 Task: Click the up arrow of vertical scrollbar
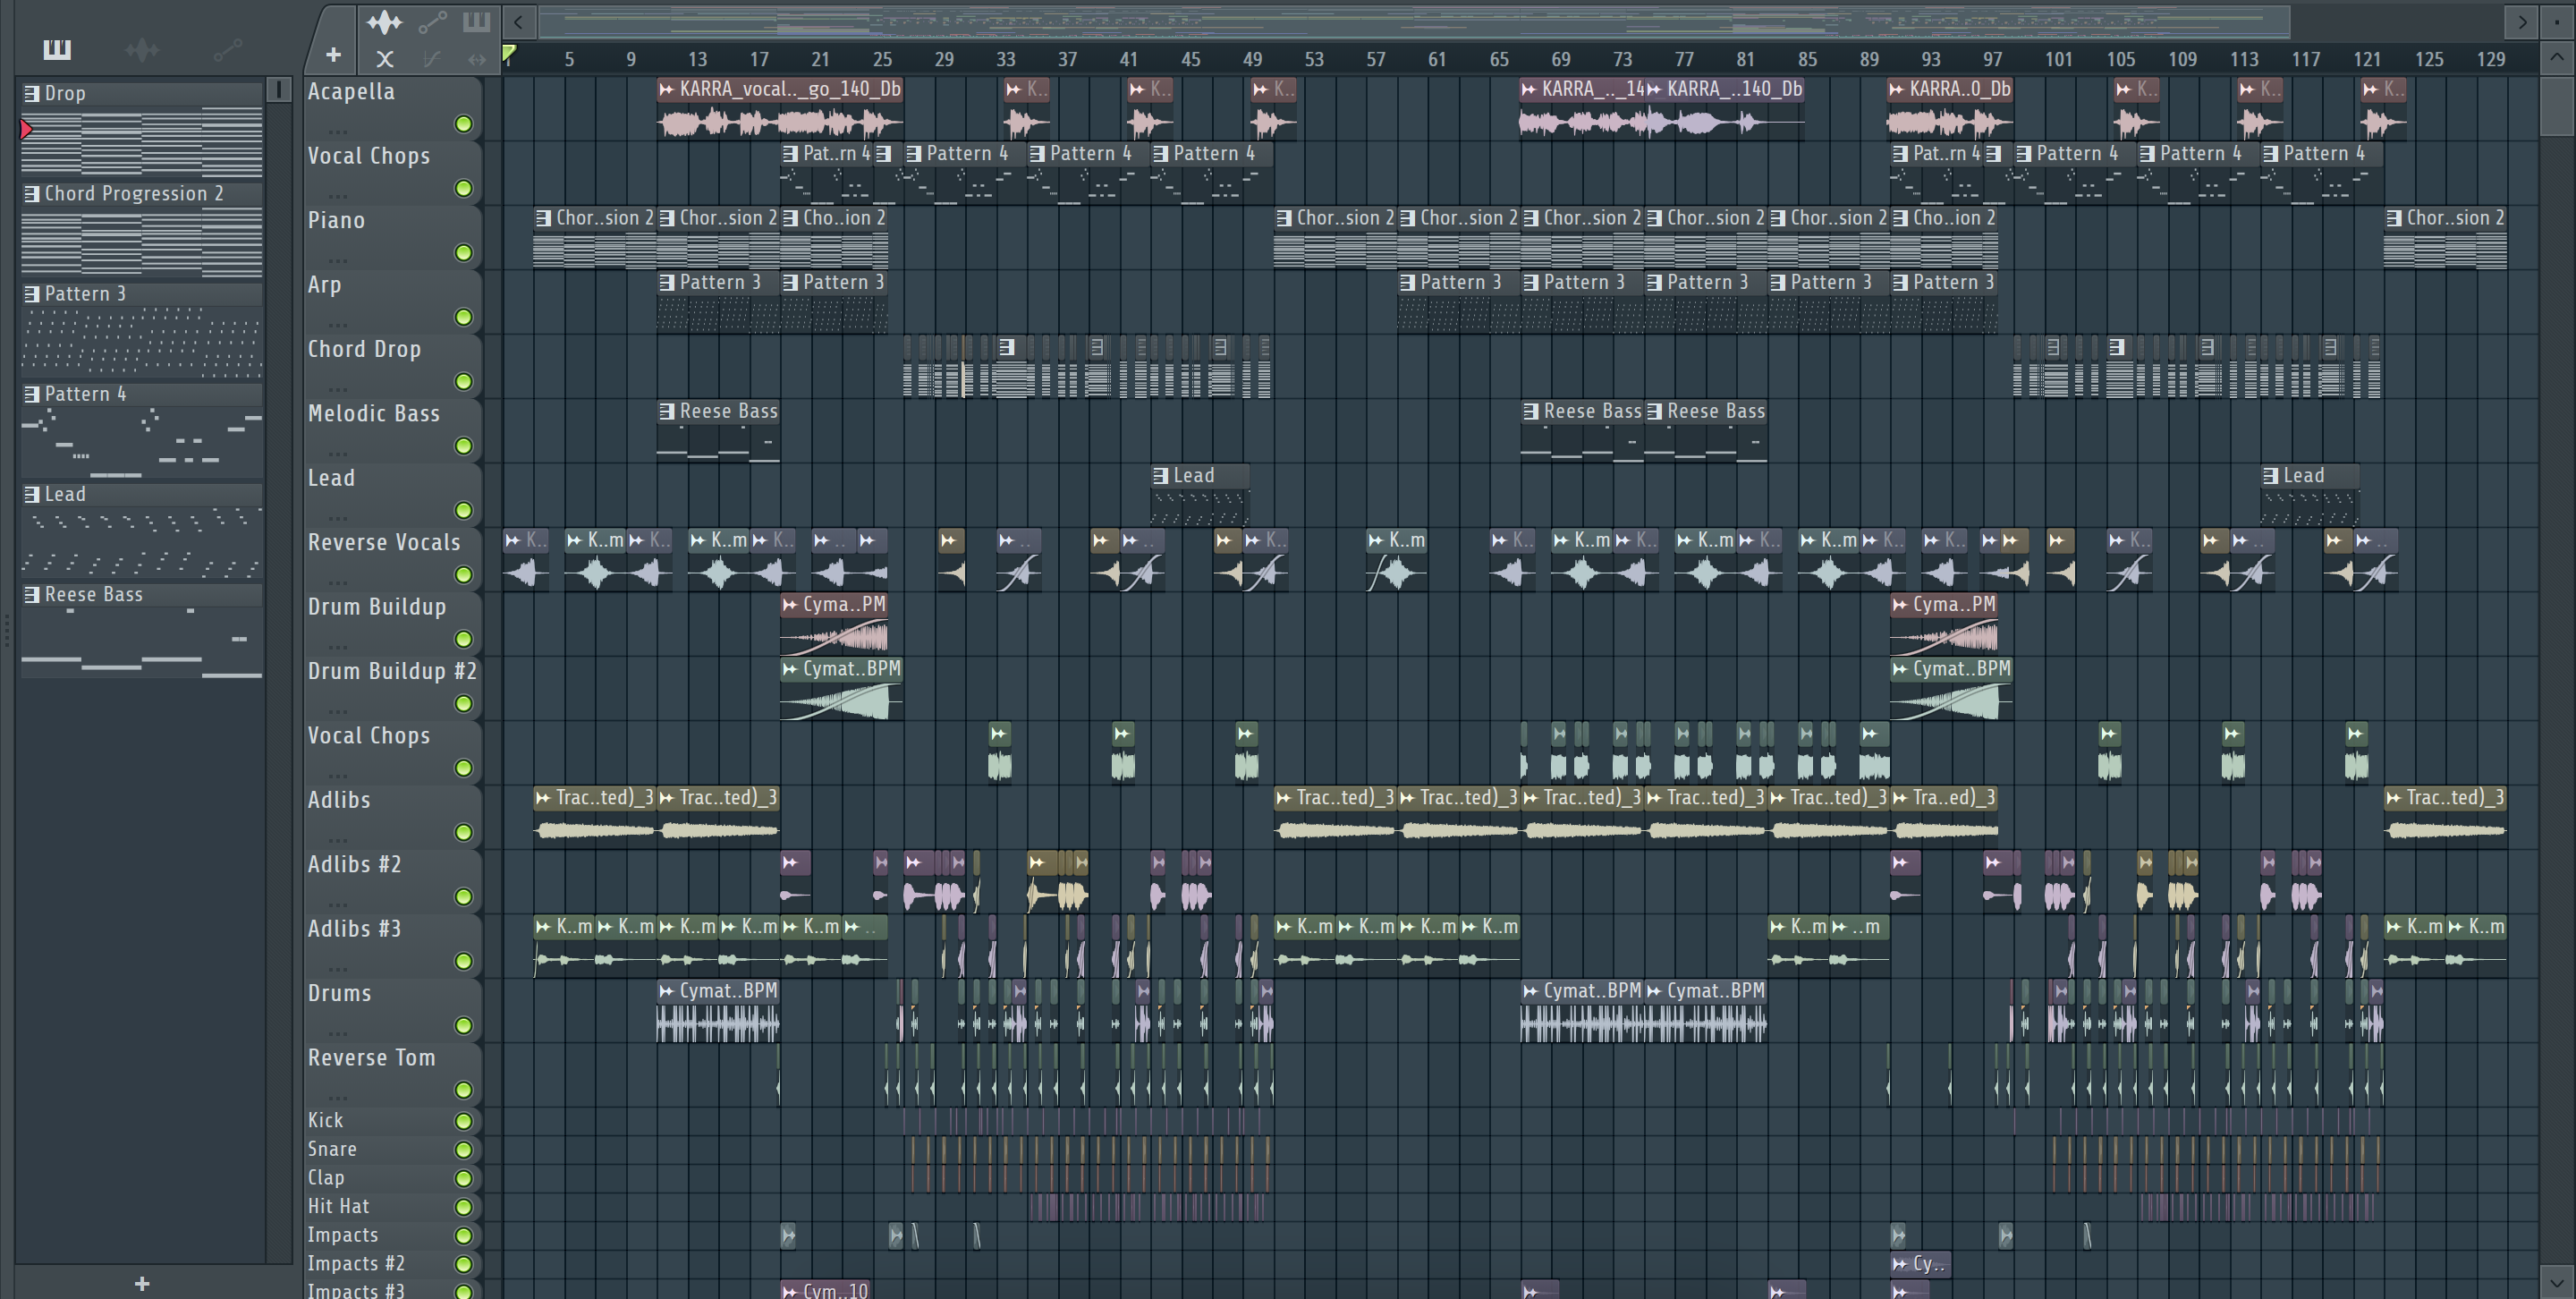tap(2556, 57)
